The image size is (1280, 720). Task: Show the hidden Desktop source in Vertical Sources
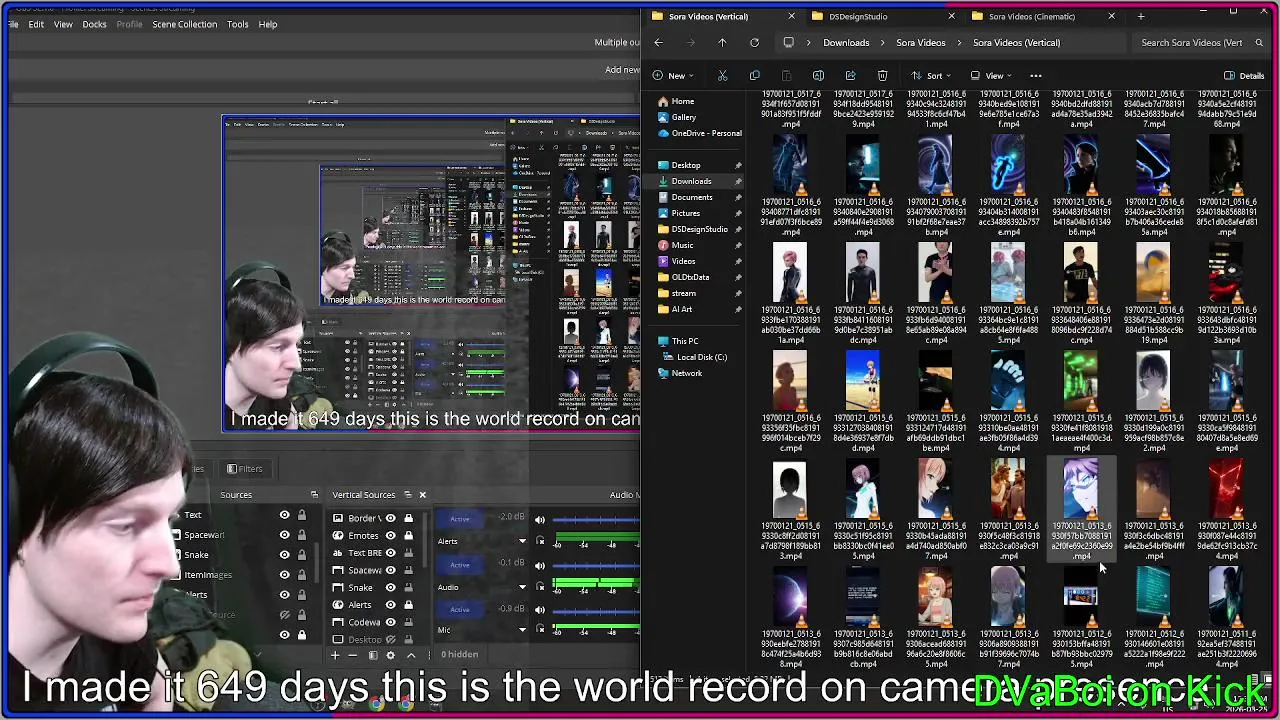[390, 639]
